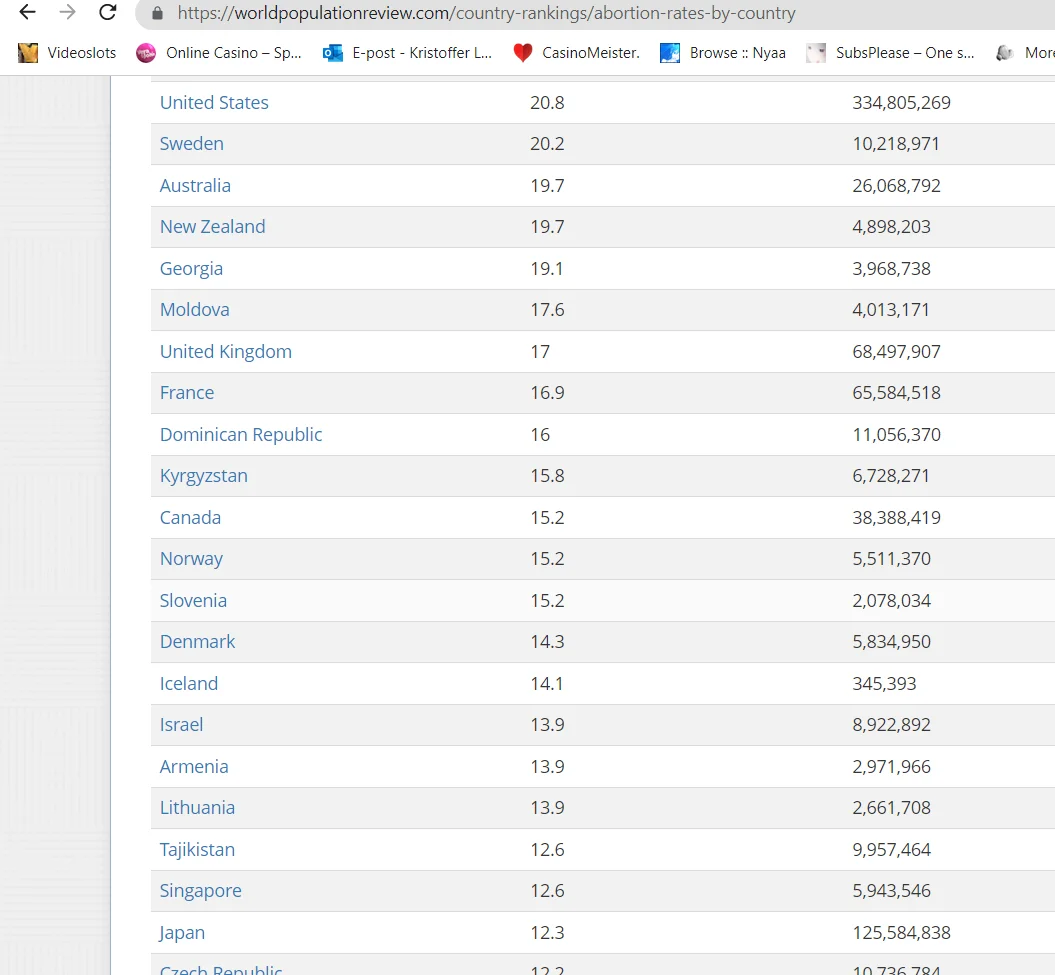Open the Sweden country link
The image size is (1055, 975).
tap(192, 144)
